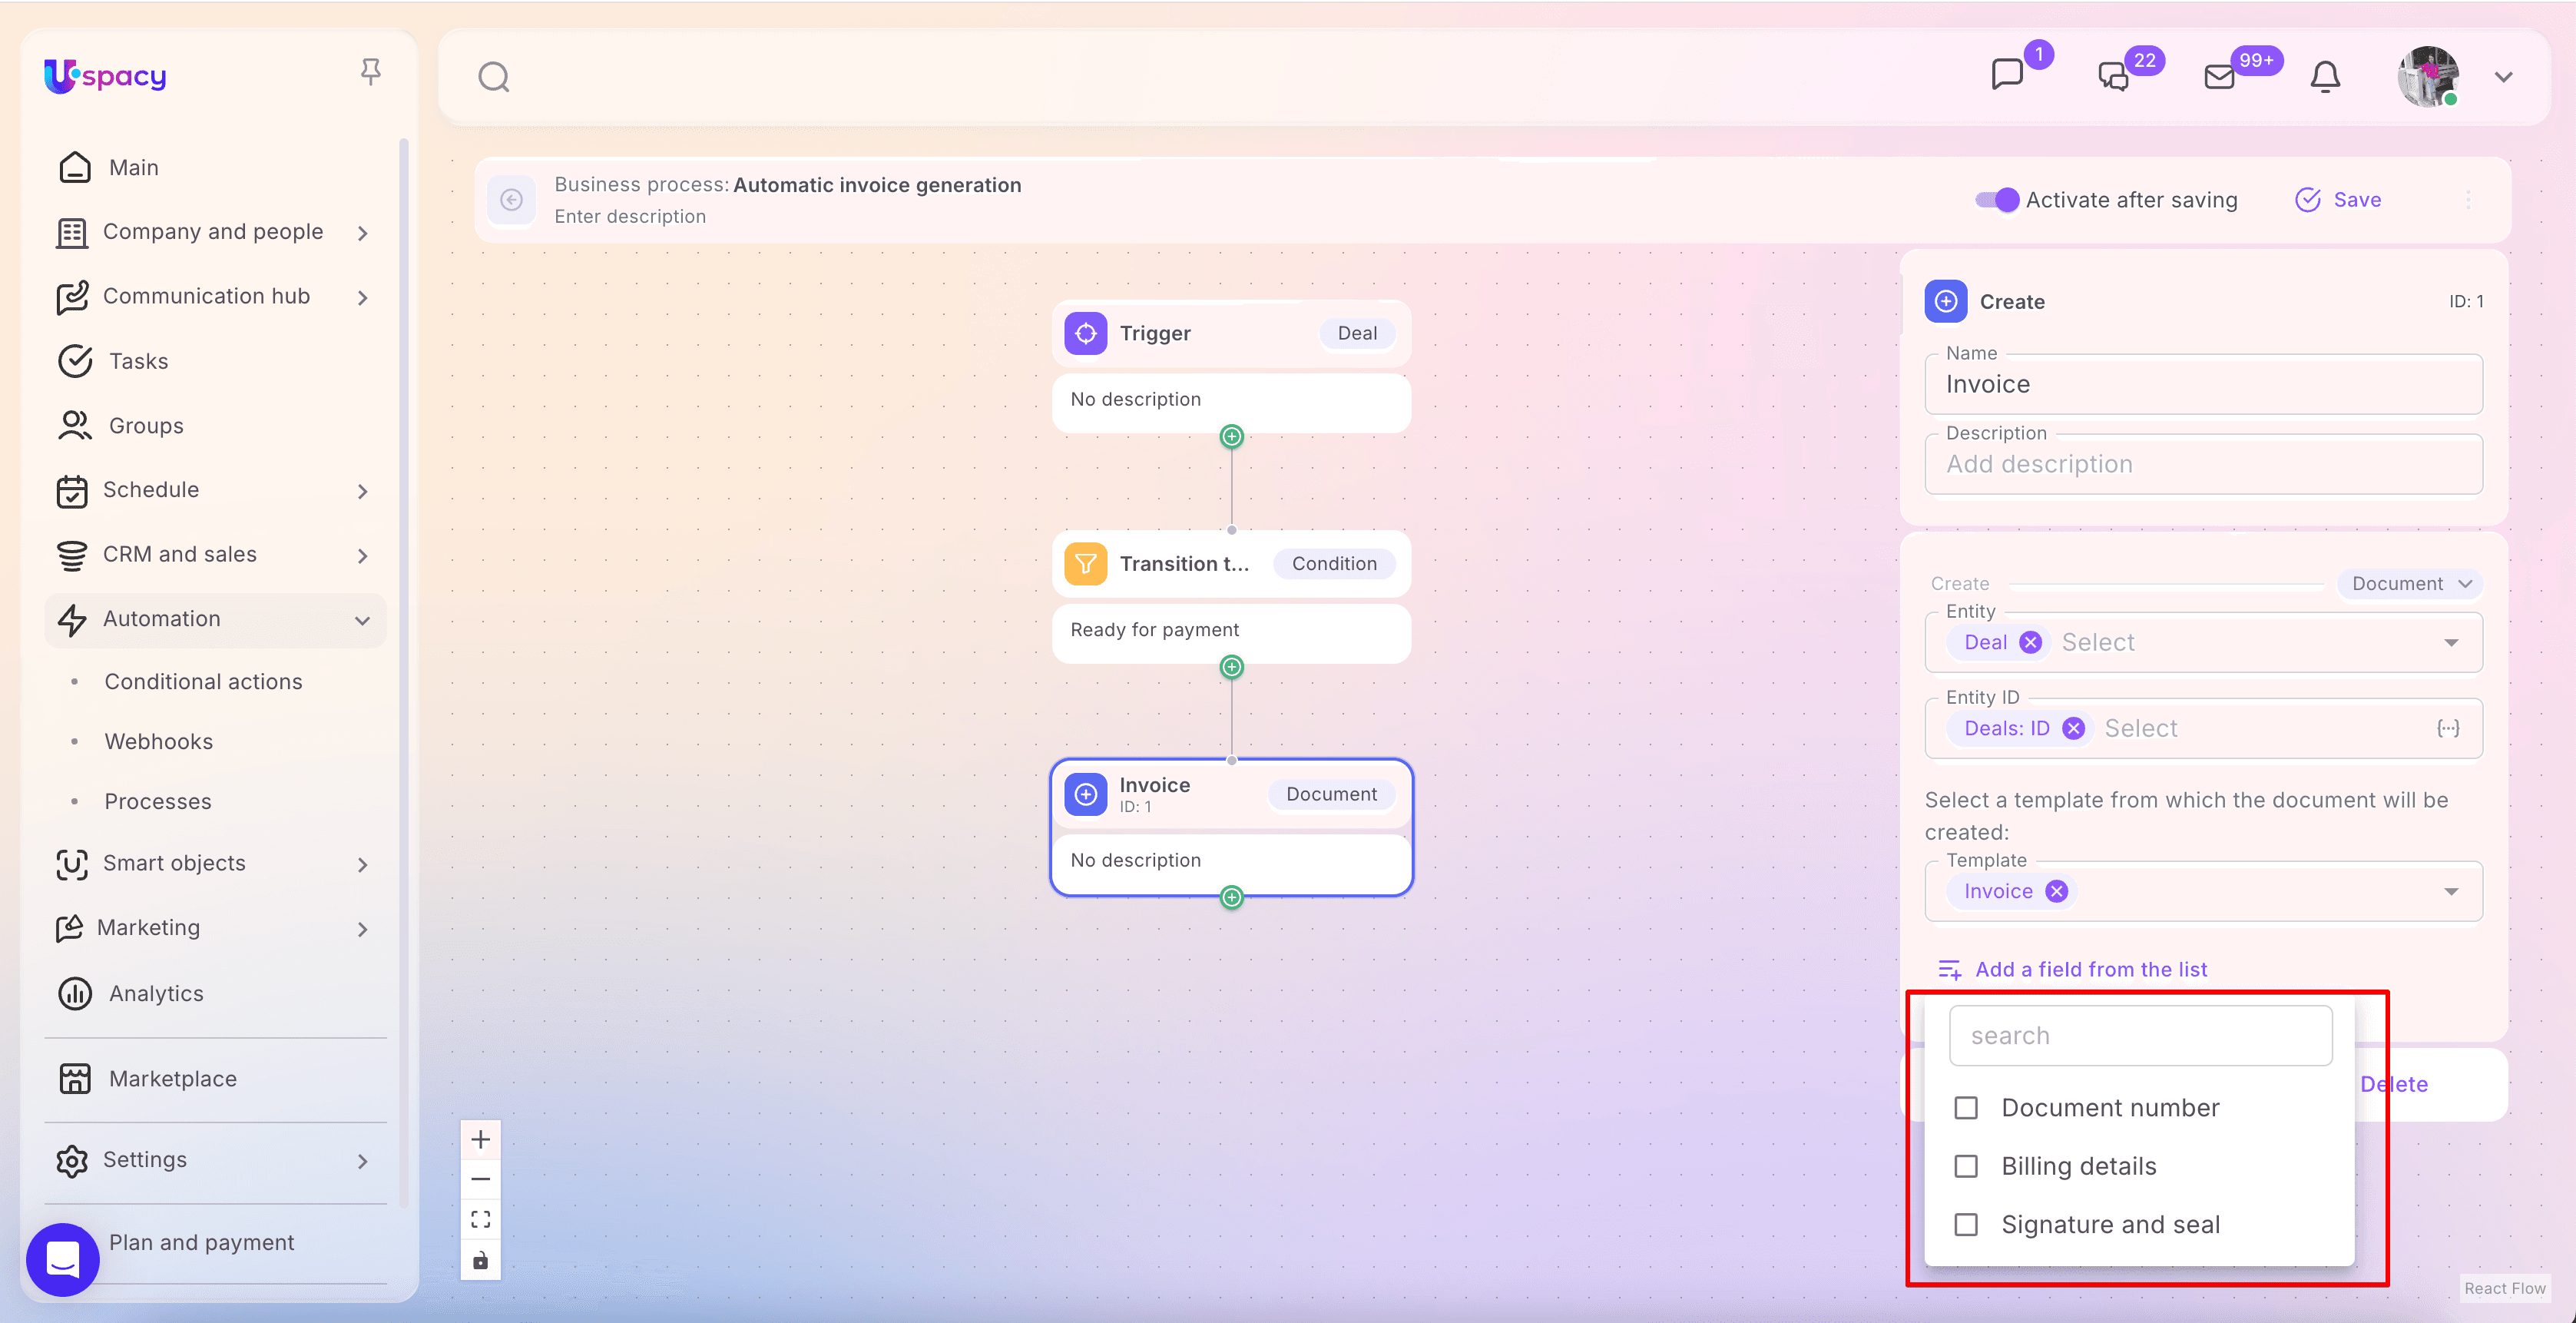Click the zoom in plus on canvas controls

pyautogui.click(x=481, y=1139)
